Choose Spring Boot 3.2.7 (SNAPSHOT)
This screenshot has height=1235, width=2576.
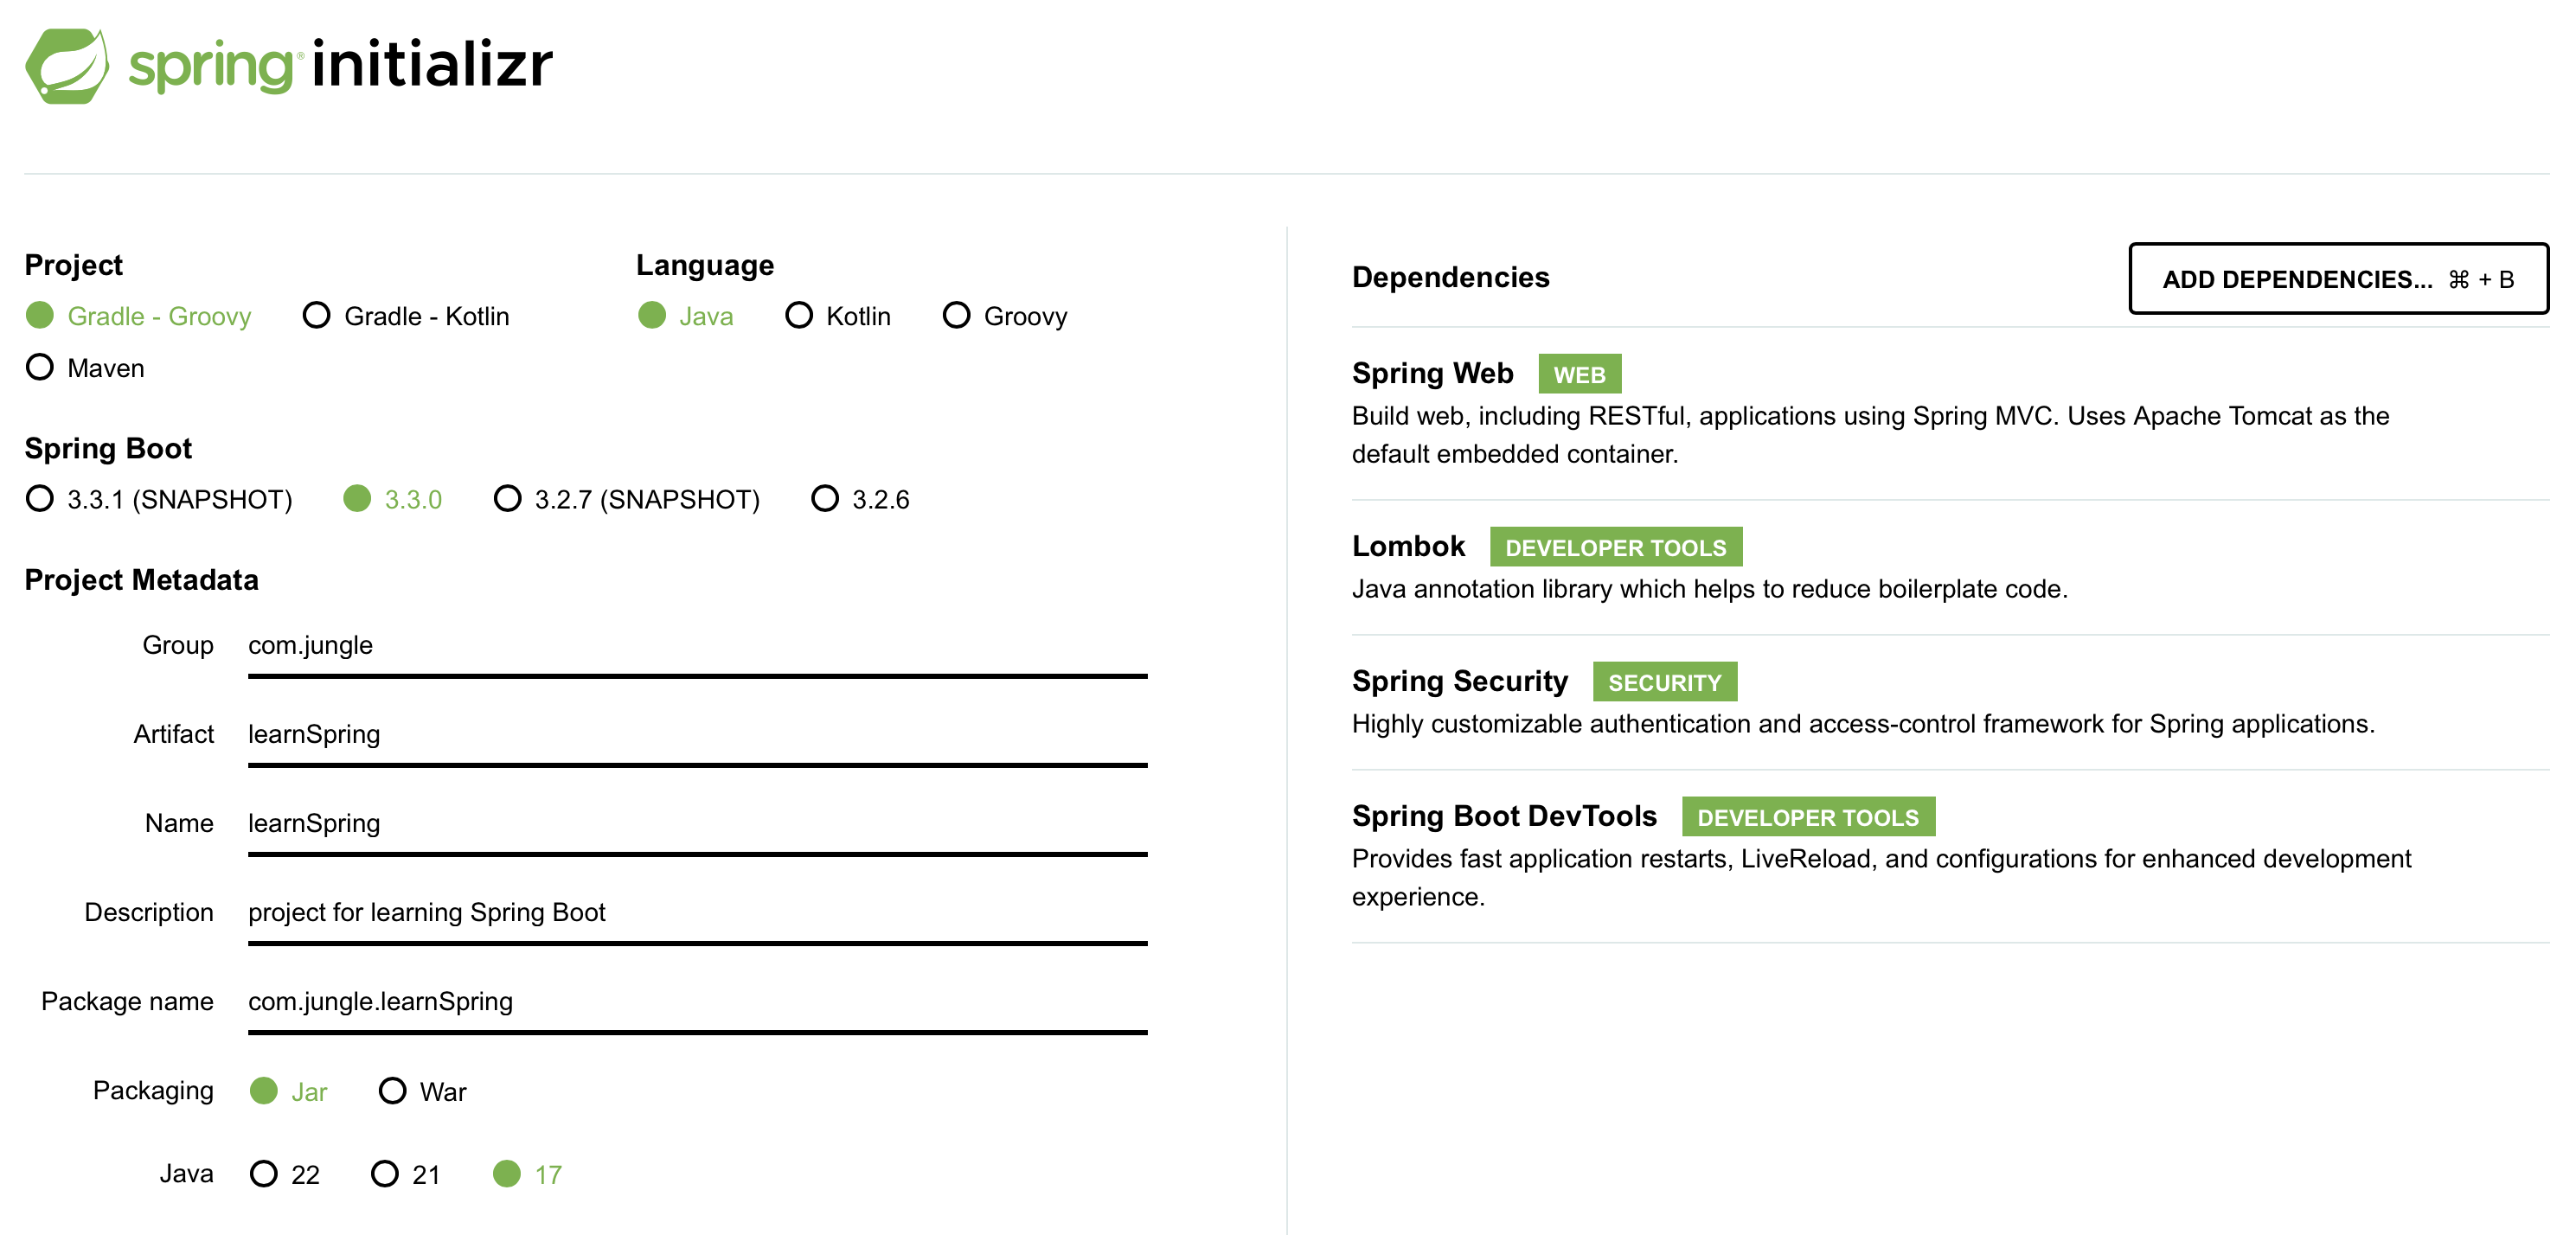(x=508, y=499)
